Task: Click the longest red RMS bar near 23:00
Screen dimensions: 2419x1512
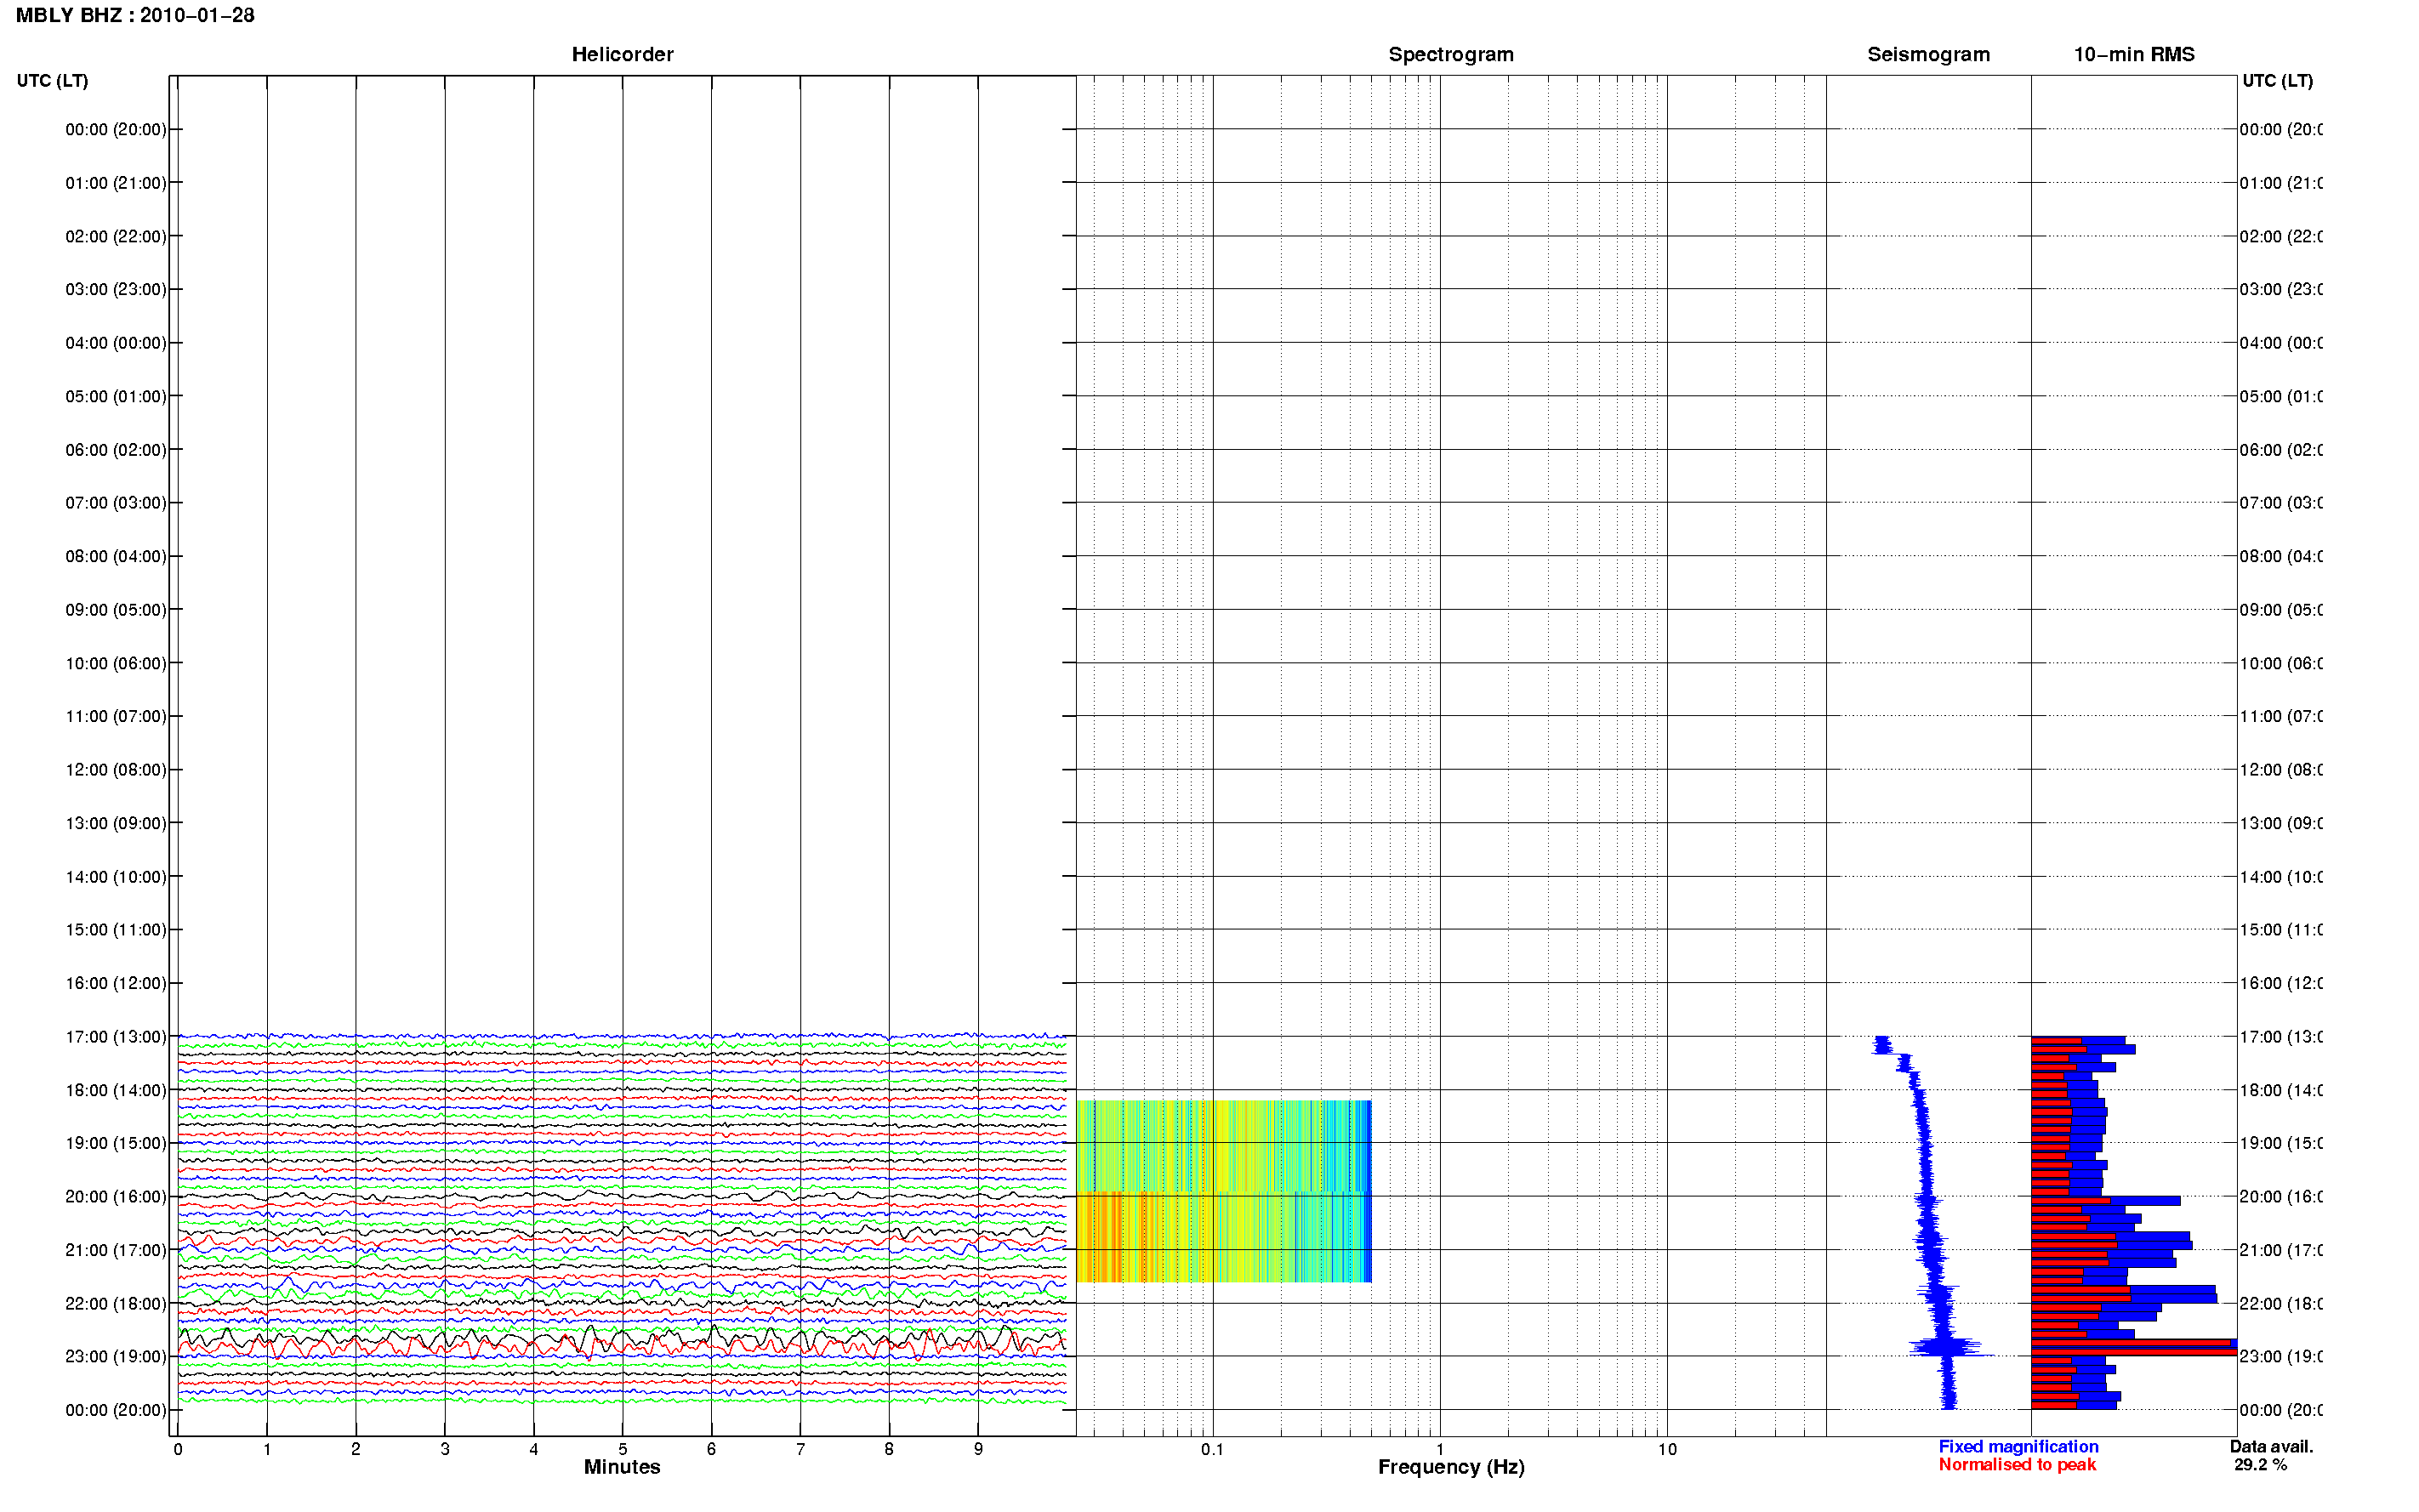Action: coord(2133,1352)
